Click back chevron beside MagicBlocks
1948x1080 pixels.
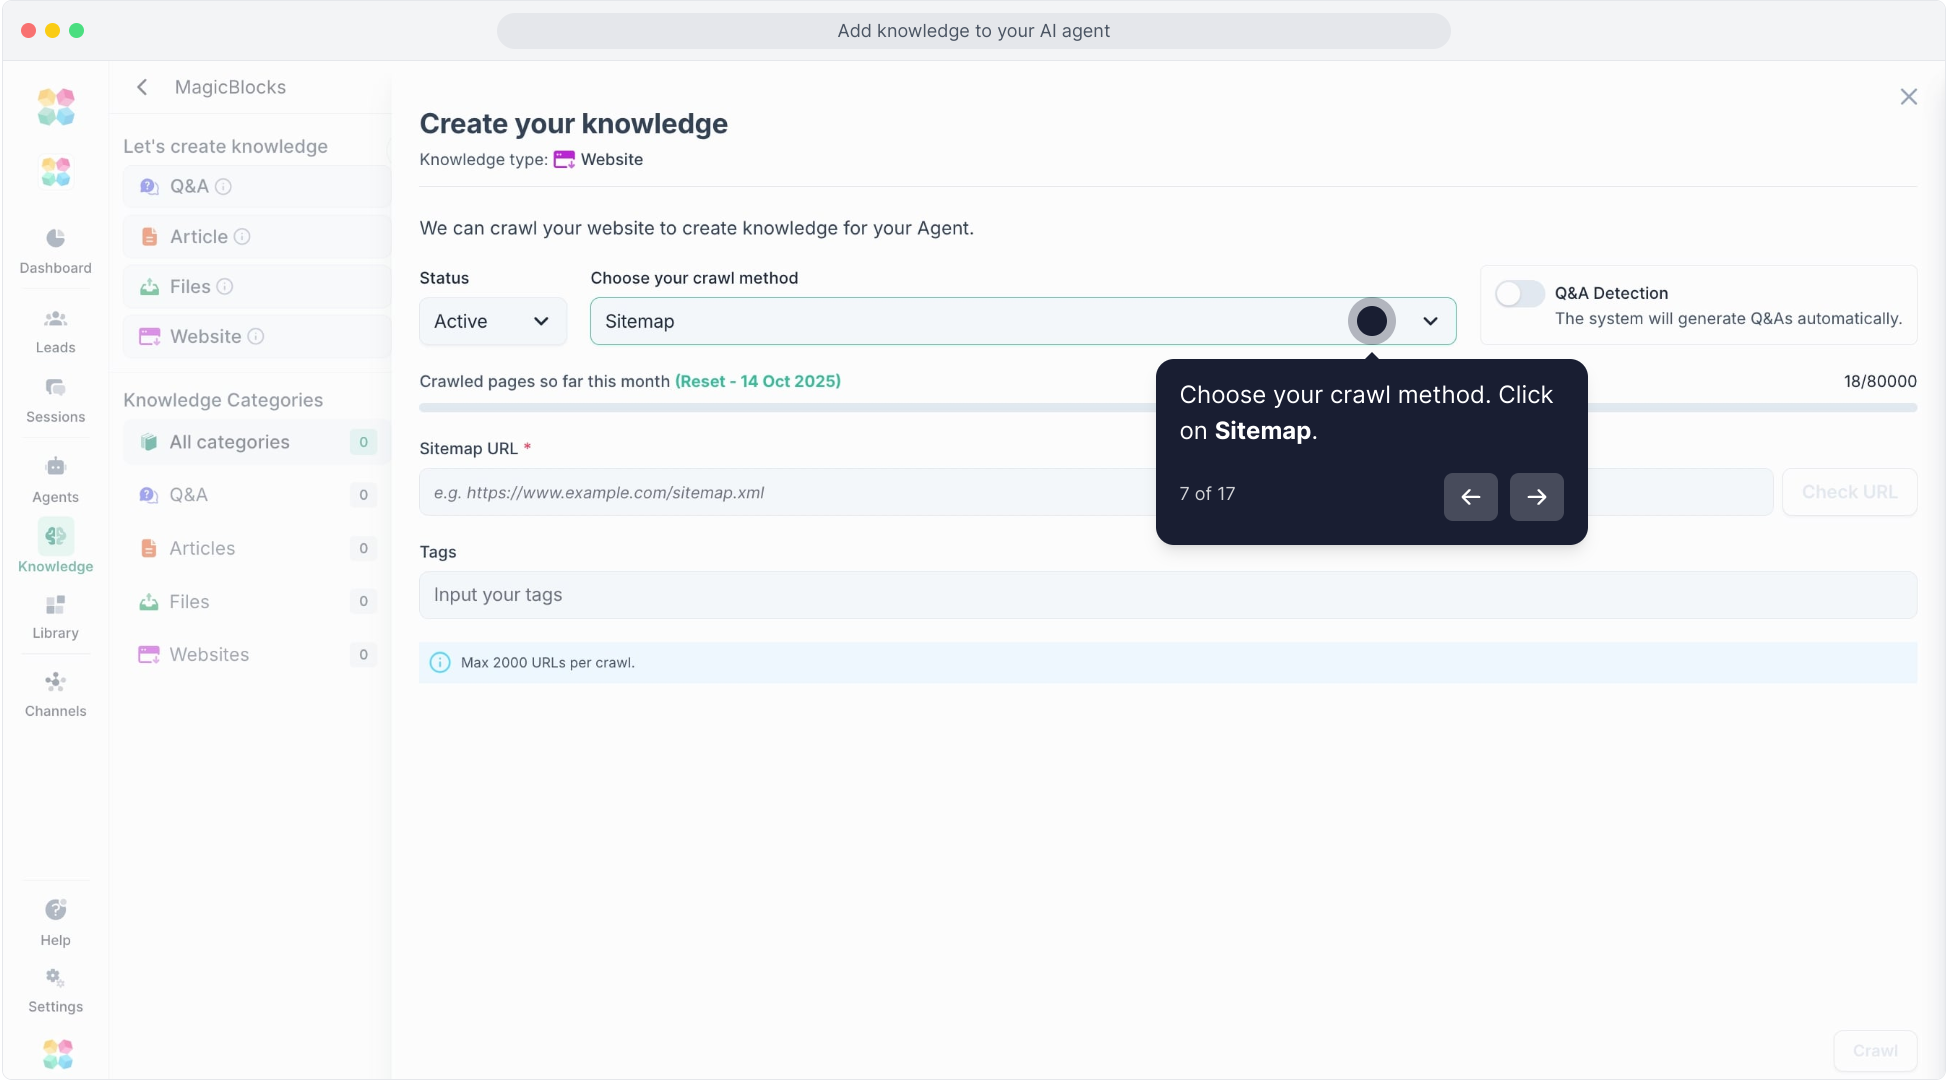click(142, 87)
